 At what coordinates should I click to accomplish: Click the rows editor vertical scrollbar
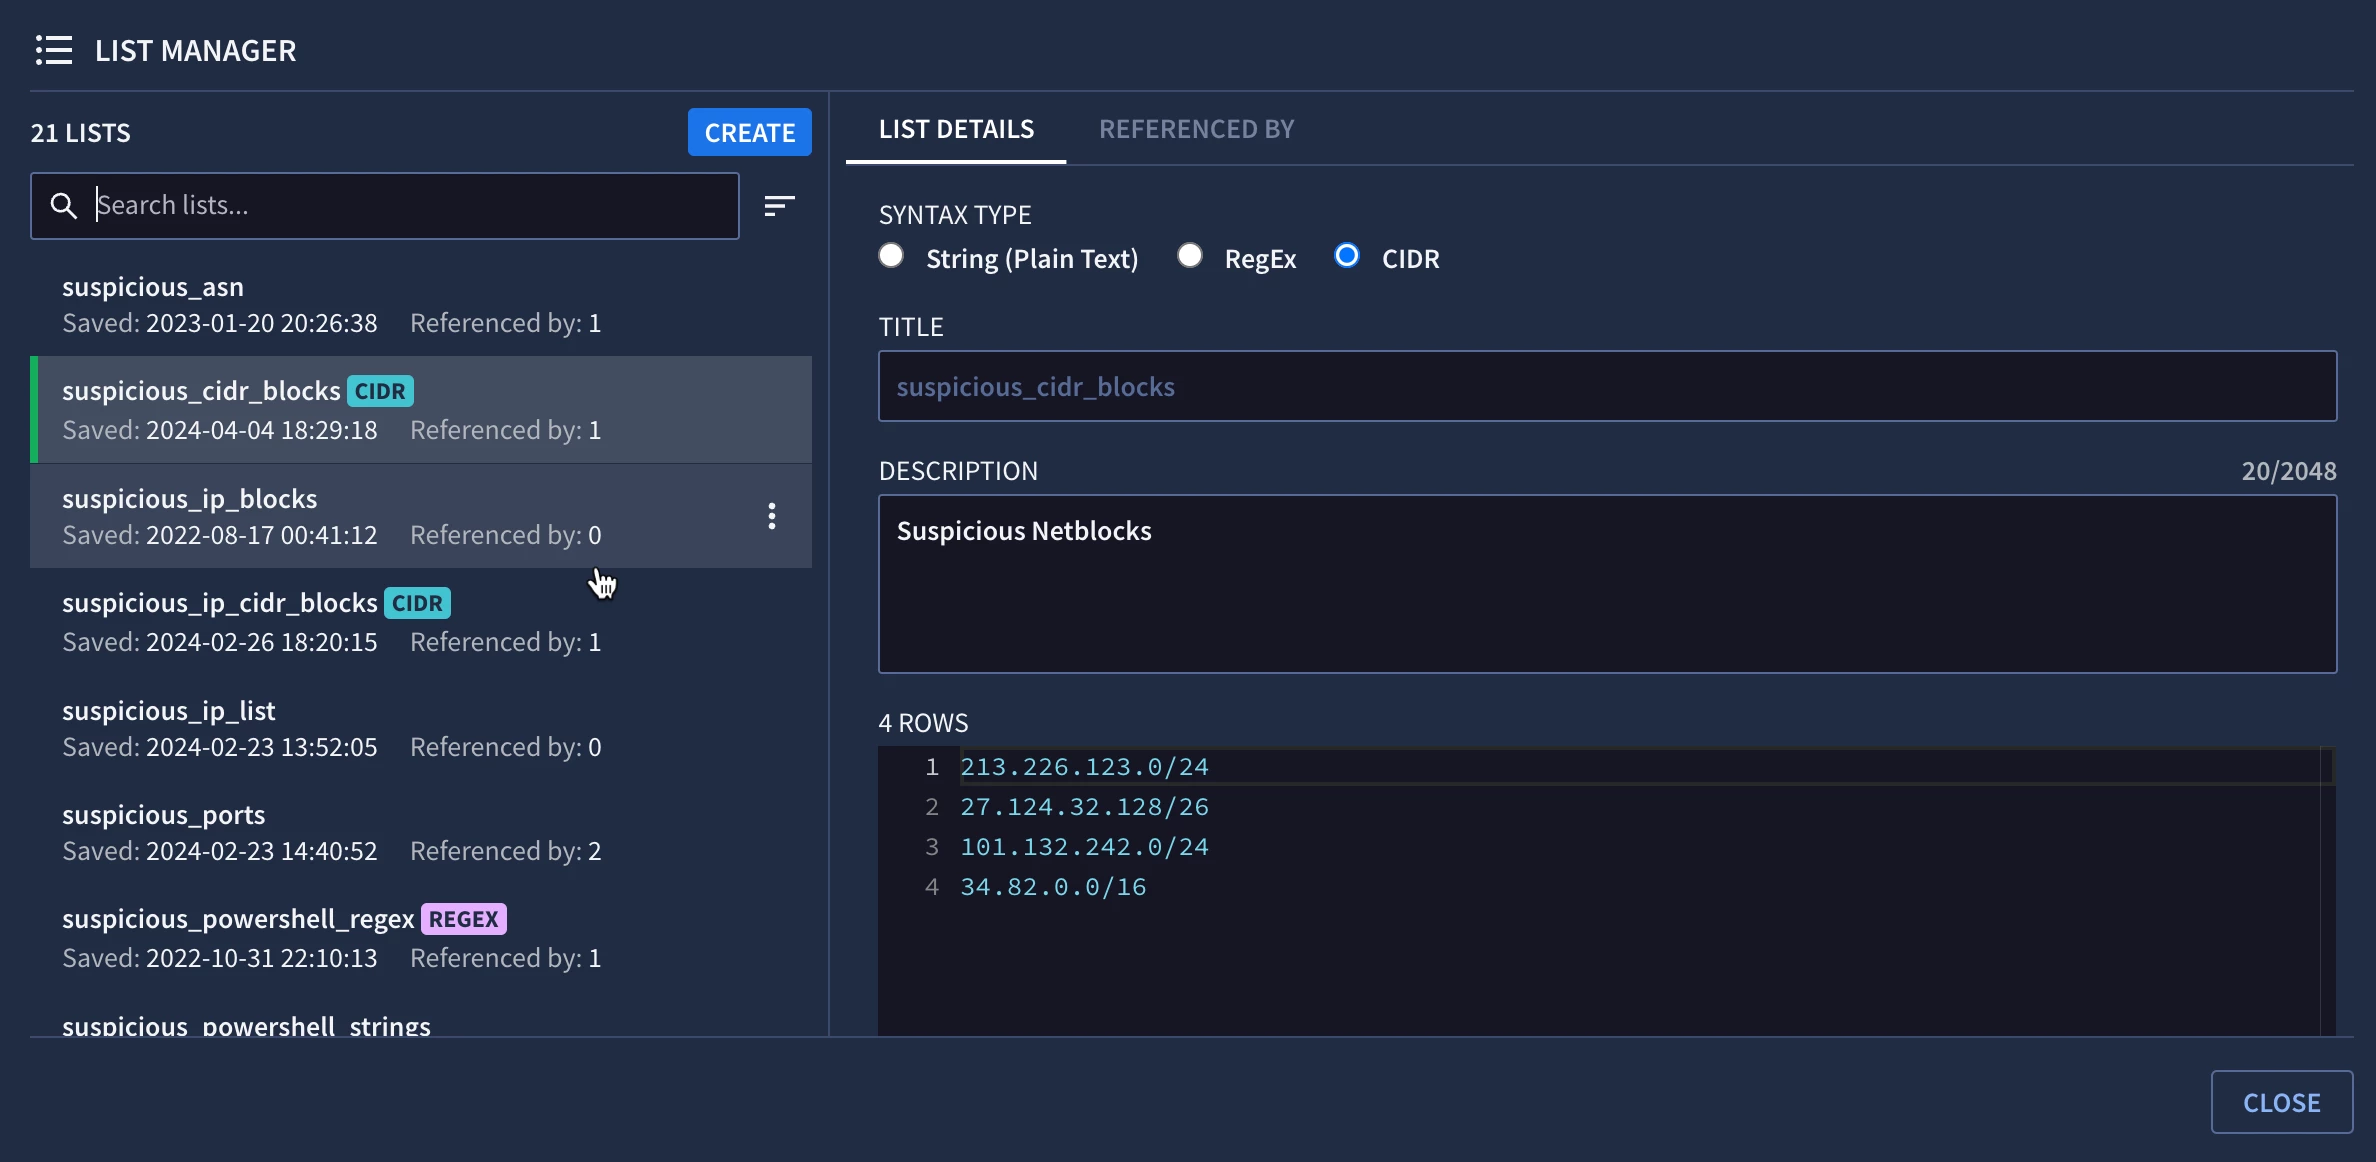[x=2327, y=890]
